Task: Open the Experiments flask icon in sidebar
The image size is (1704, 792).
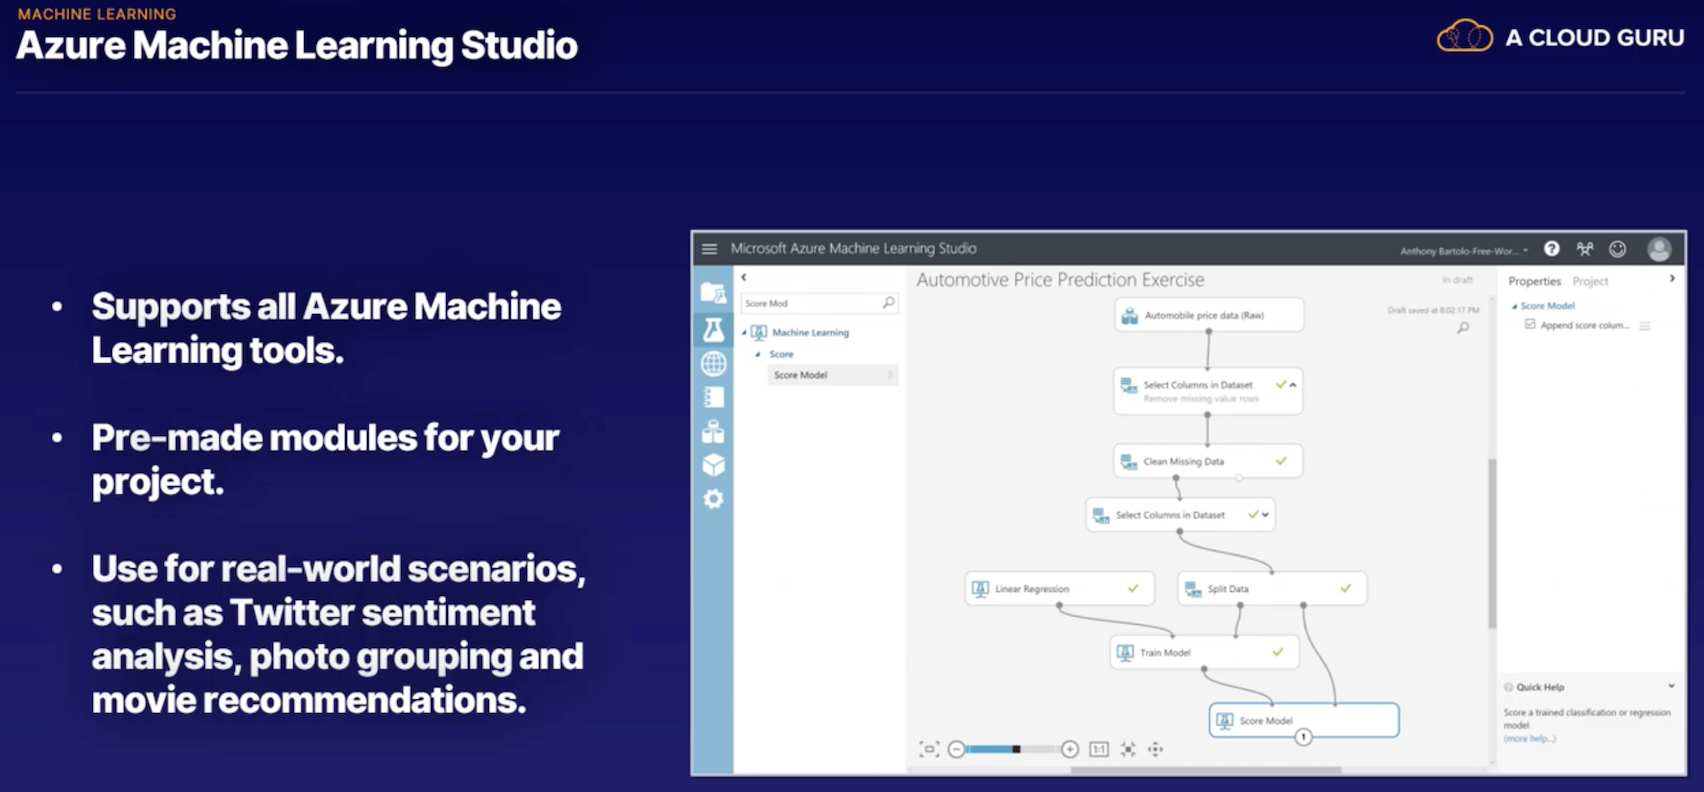Action: coord(713,329)
